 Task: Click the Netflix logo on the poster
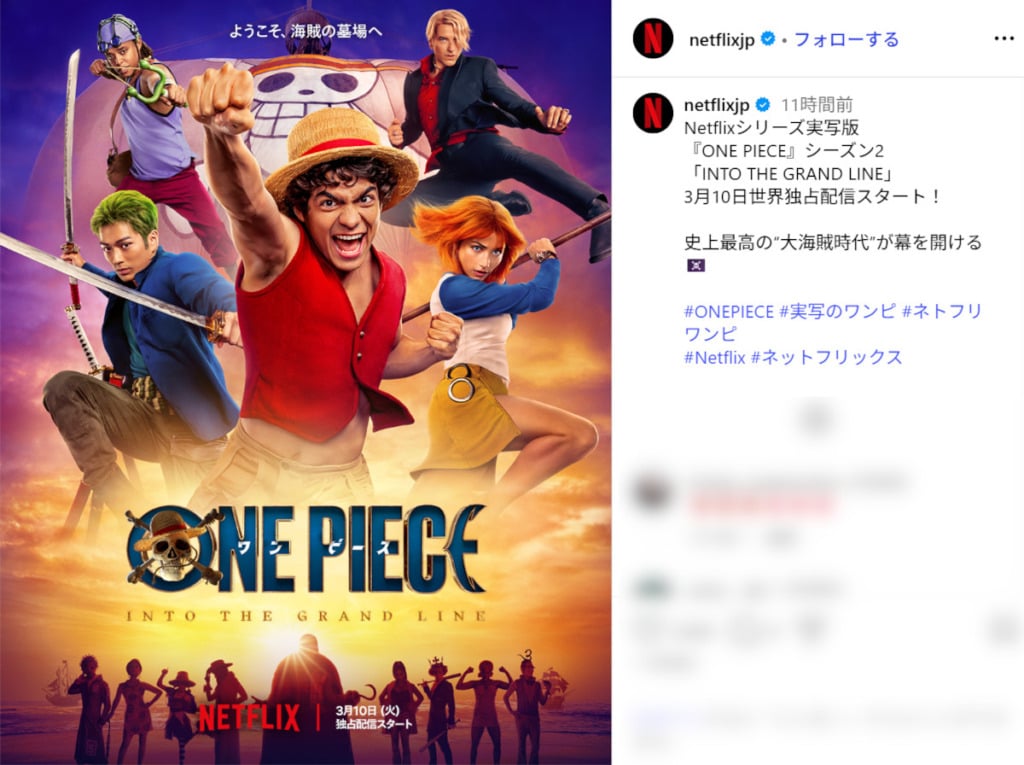coord(249,717)
